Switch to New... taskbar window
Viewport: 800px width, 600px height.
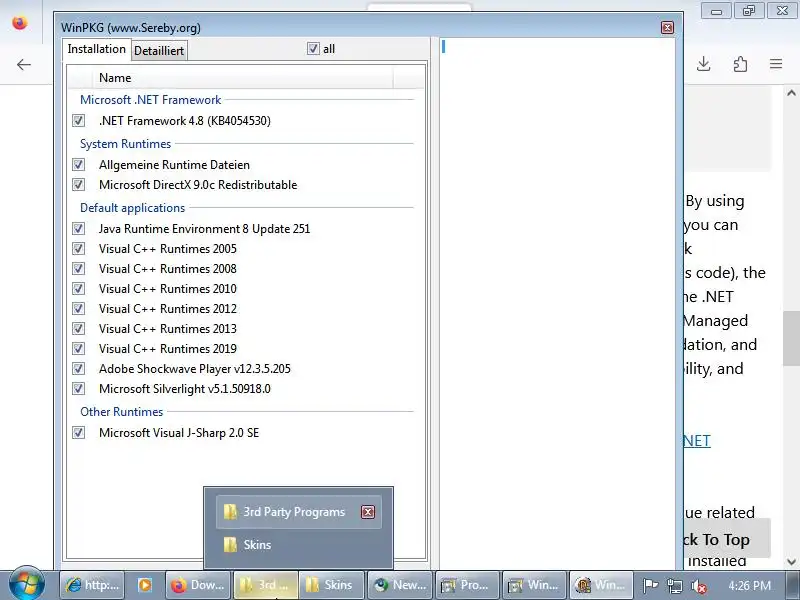click(x=400, y=585)
